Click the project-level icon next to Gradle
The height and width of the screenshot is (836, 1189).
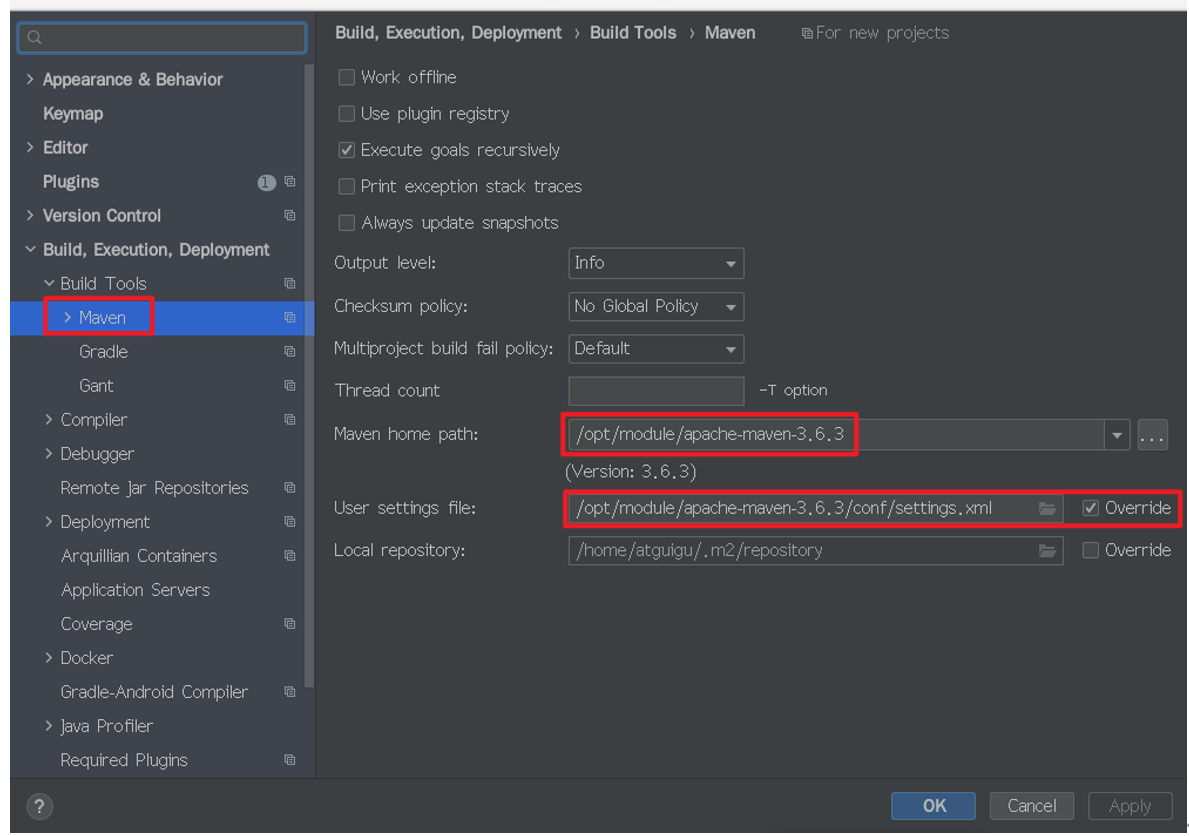click(290, 351)
